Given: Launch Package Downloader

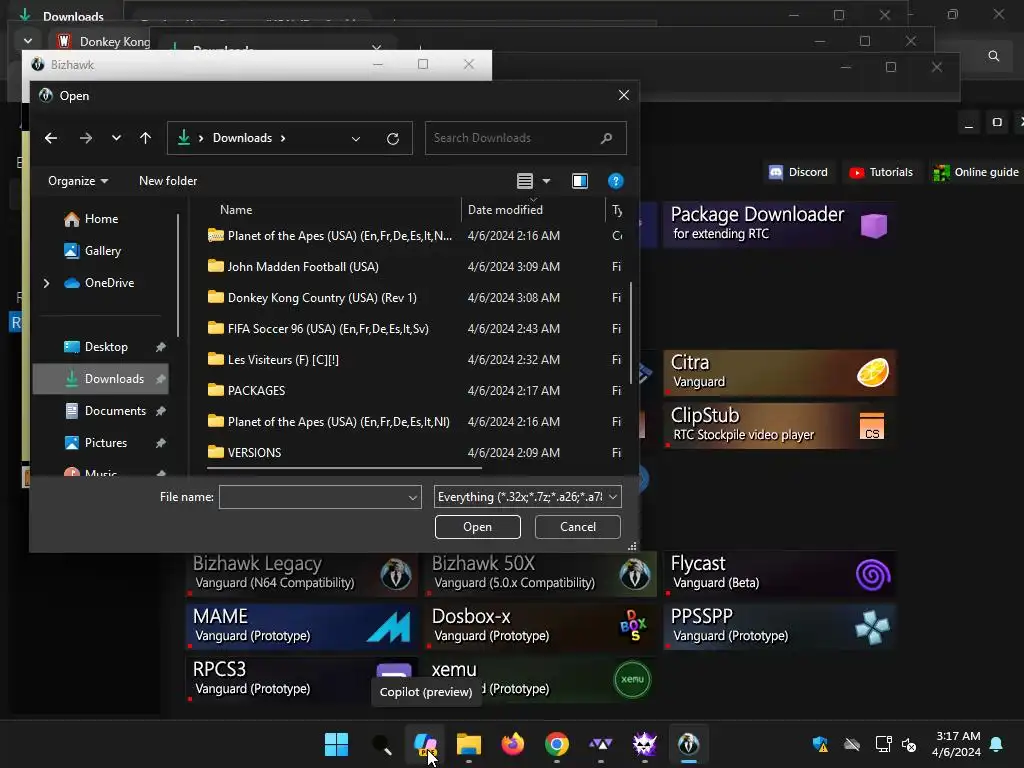Looking at the screenshot, I should click(779, 225).
